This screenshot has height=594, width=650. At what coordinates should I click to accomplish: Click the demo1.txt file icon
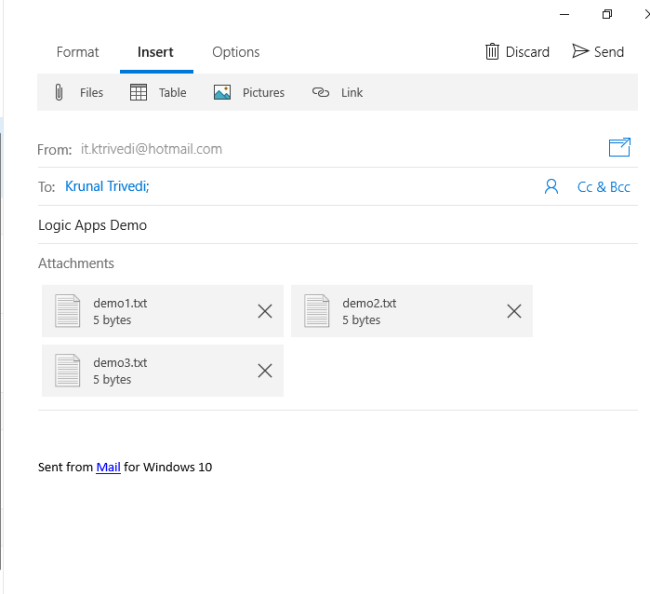point(68,311)
